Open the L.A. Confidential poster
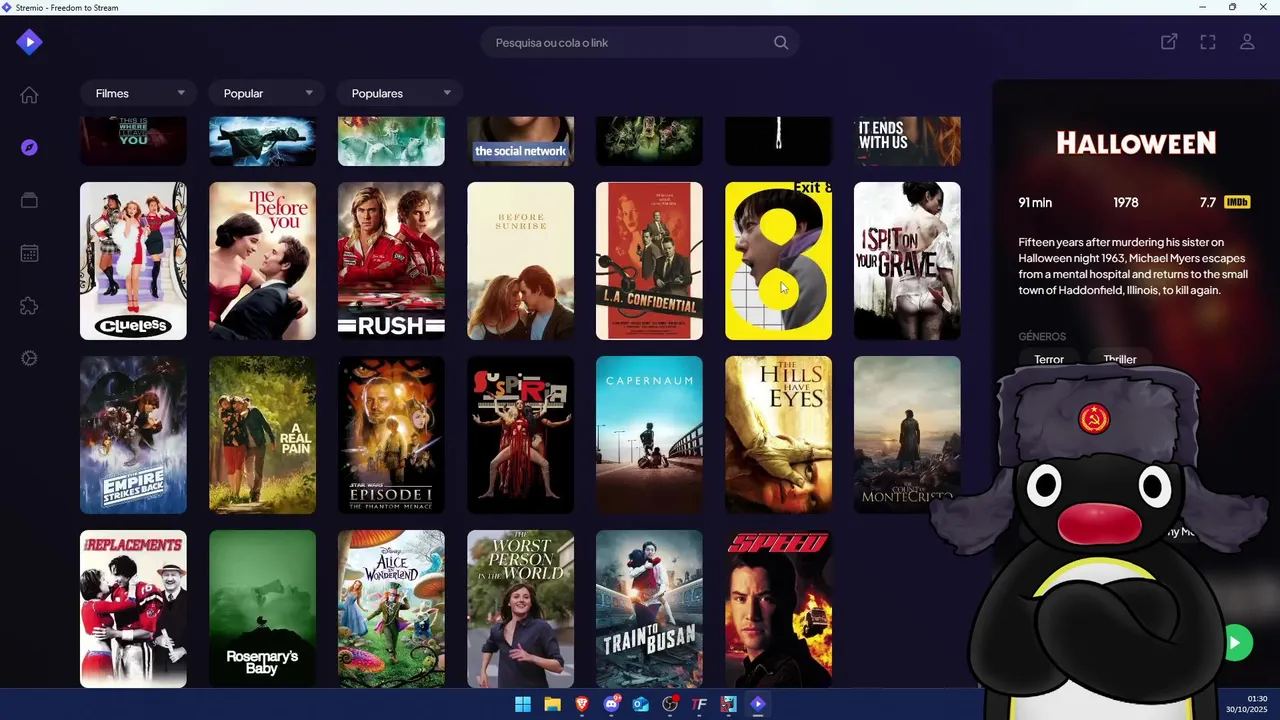The height and width of the screenshot is (720, 1280). [x=649, y=261]
